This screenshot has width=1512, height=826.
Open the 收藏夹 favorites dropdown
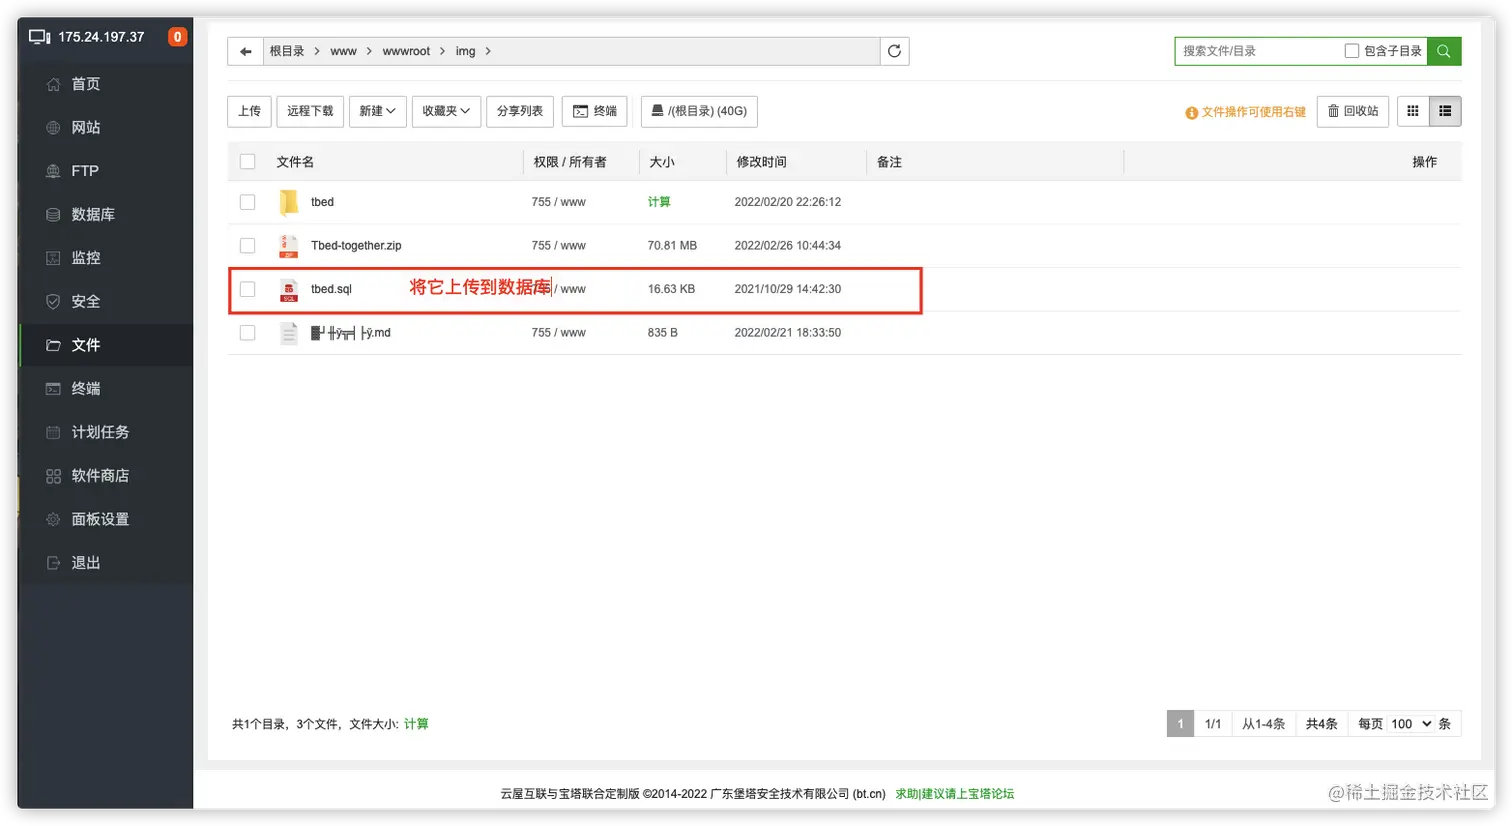(x=446, y=111)
